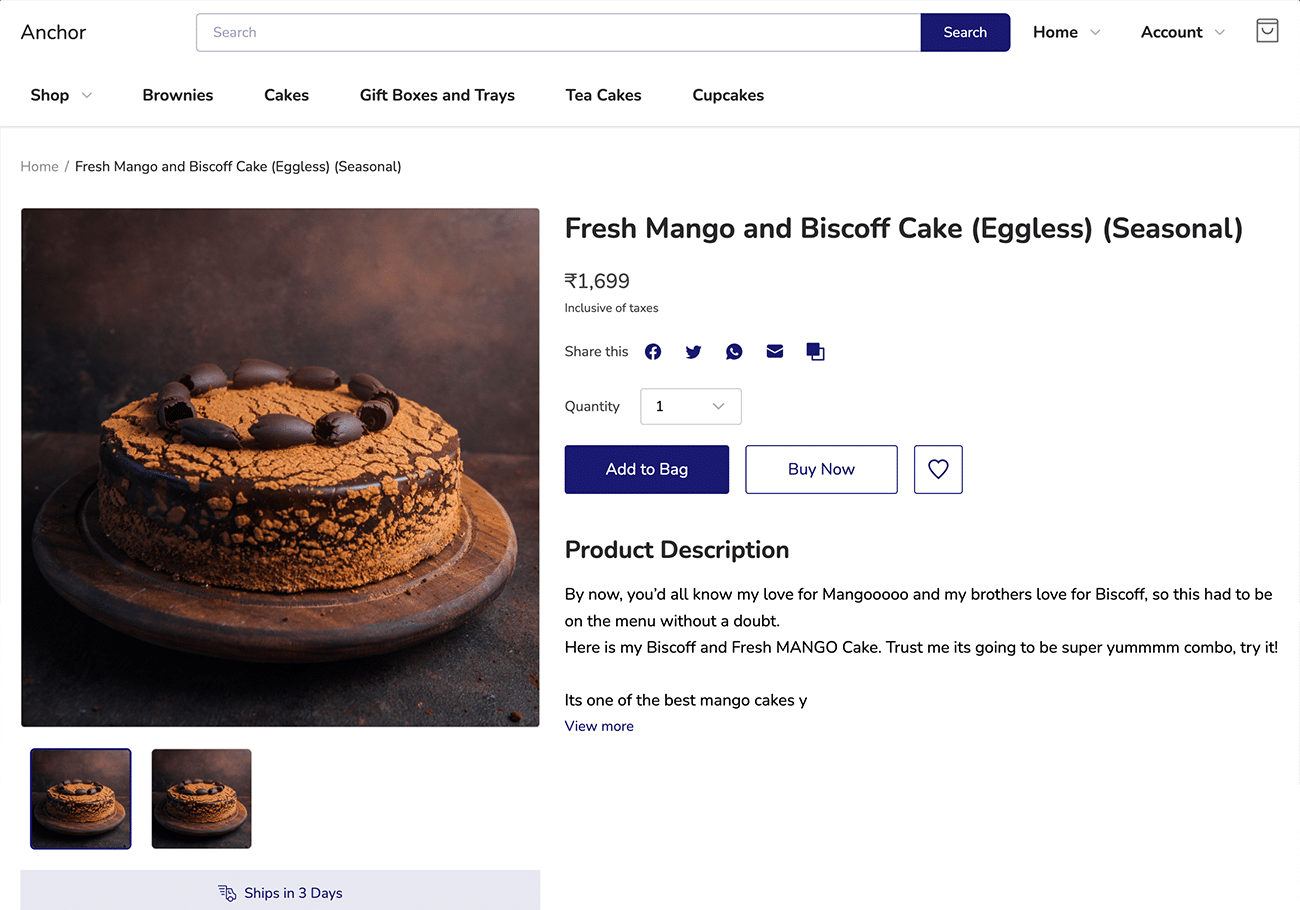Focus the search input field
Screen dimensions: 1300x910
558,32
